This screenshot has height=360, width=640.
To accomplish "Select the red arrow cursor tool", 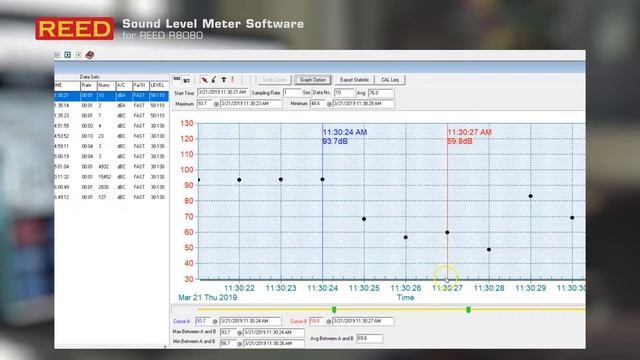I will tap(204, 80).
